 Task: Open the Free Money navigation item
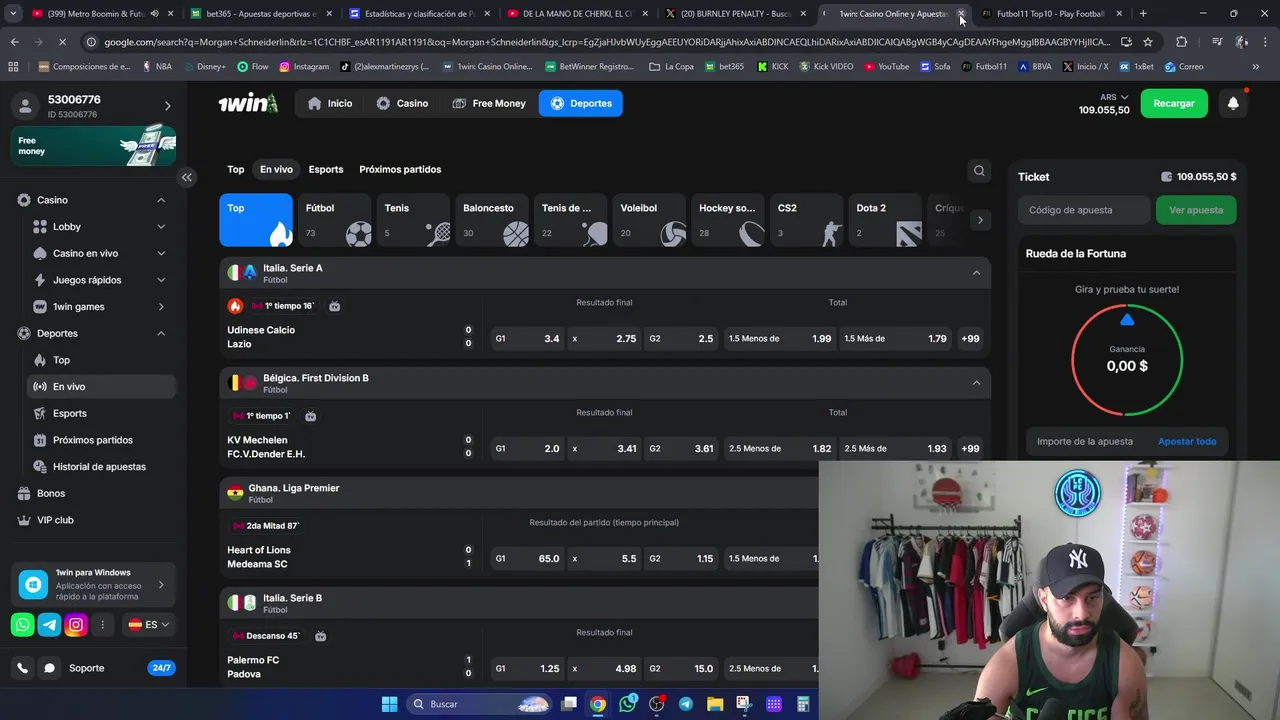coord(489,103)
